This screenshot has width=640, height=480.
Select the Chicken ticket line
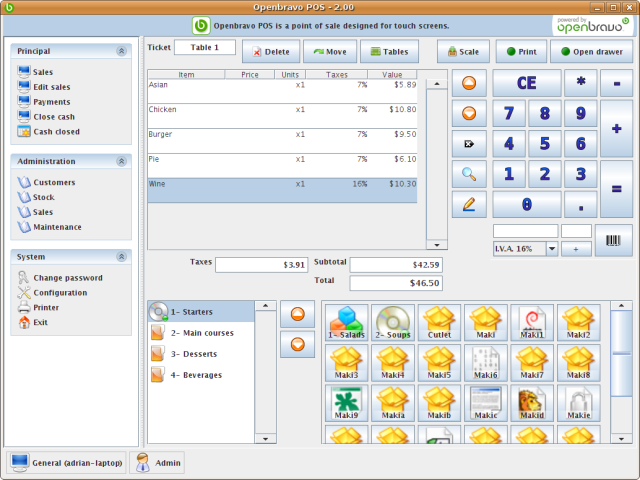pos(282,116)
